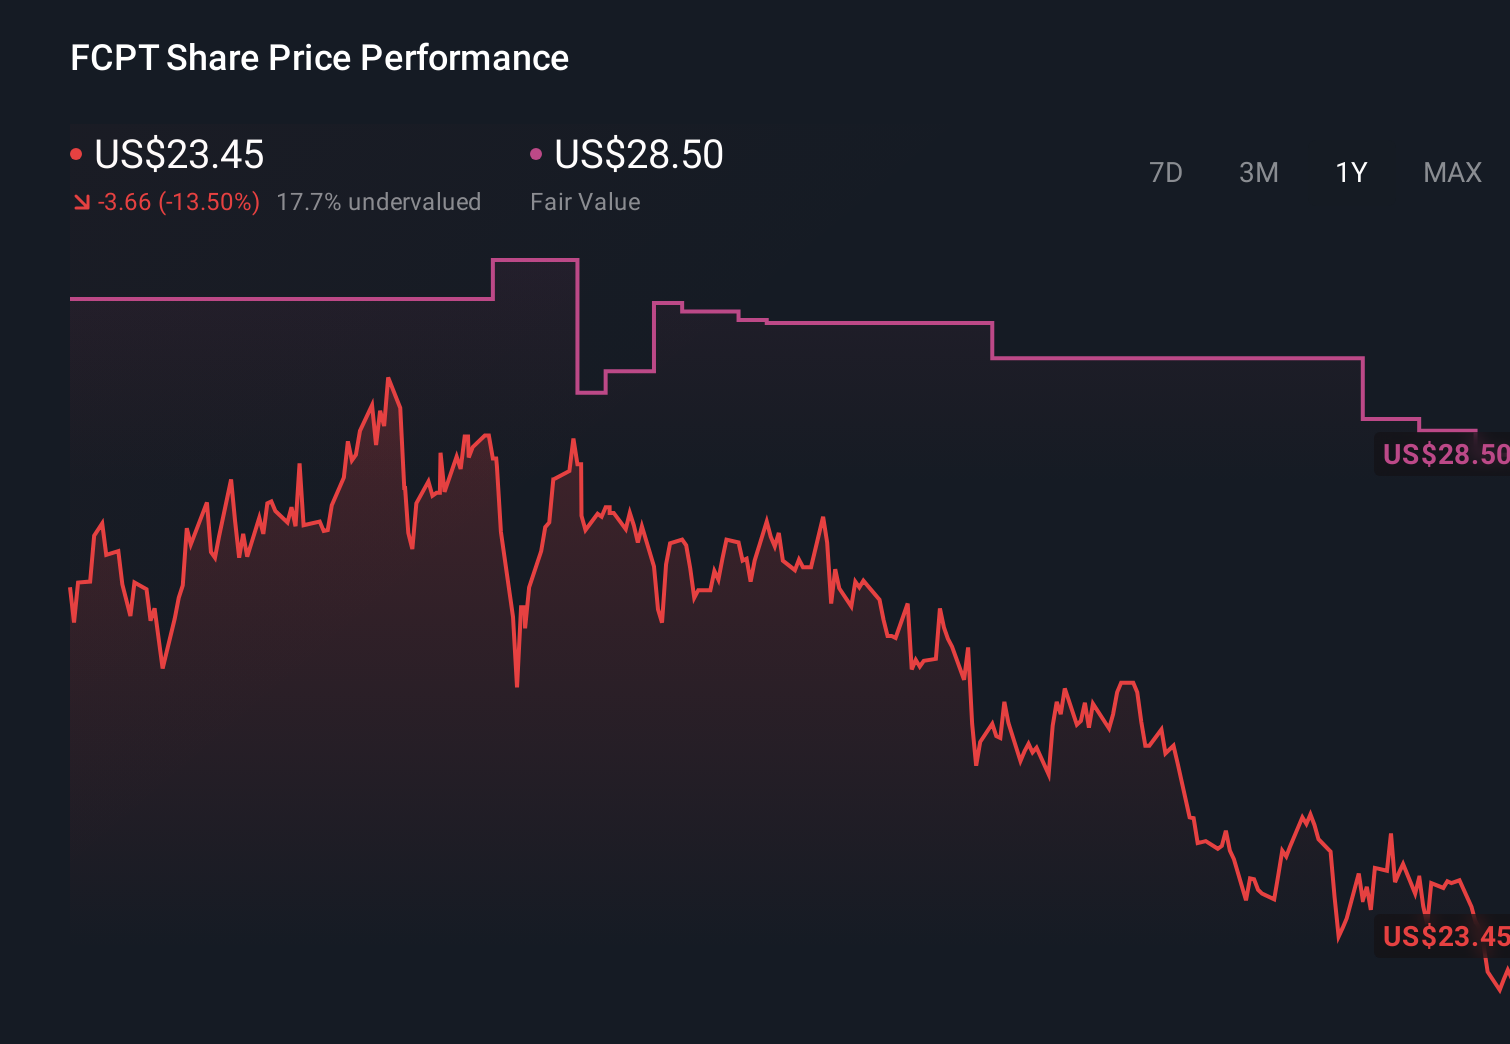Screen dimensions: 1510x1044
Task: Click the Fair Value label
Action: 585,201
